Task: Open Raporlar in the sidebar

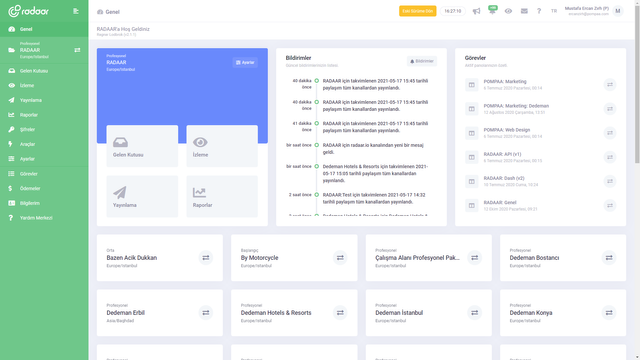Action: click(44, 115)
